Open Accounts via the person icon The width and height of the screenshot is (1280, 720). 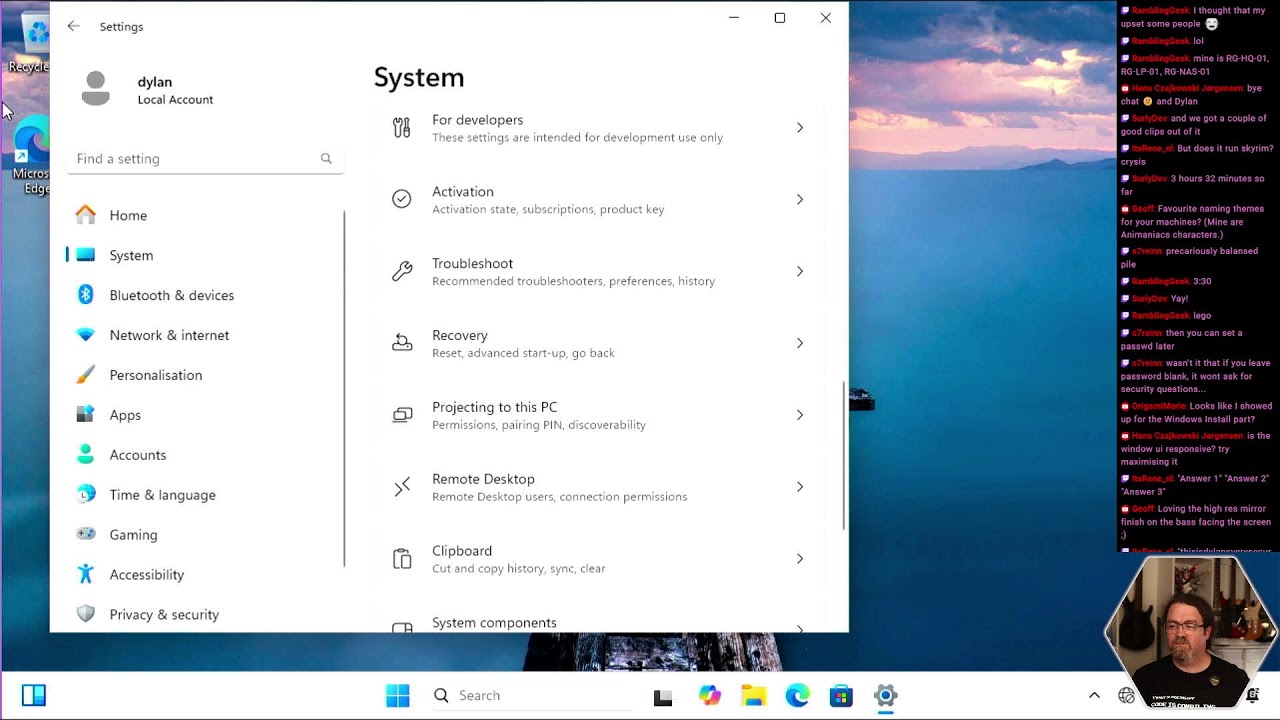tap(86, 455)
